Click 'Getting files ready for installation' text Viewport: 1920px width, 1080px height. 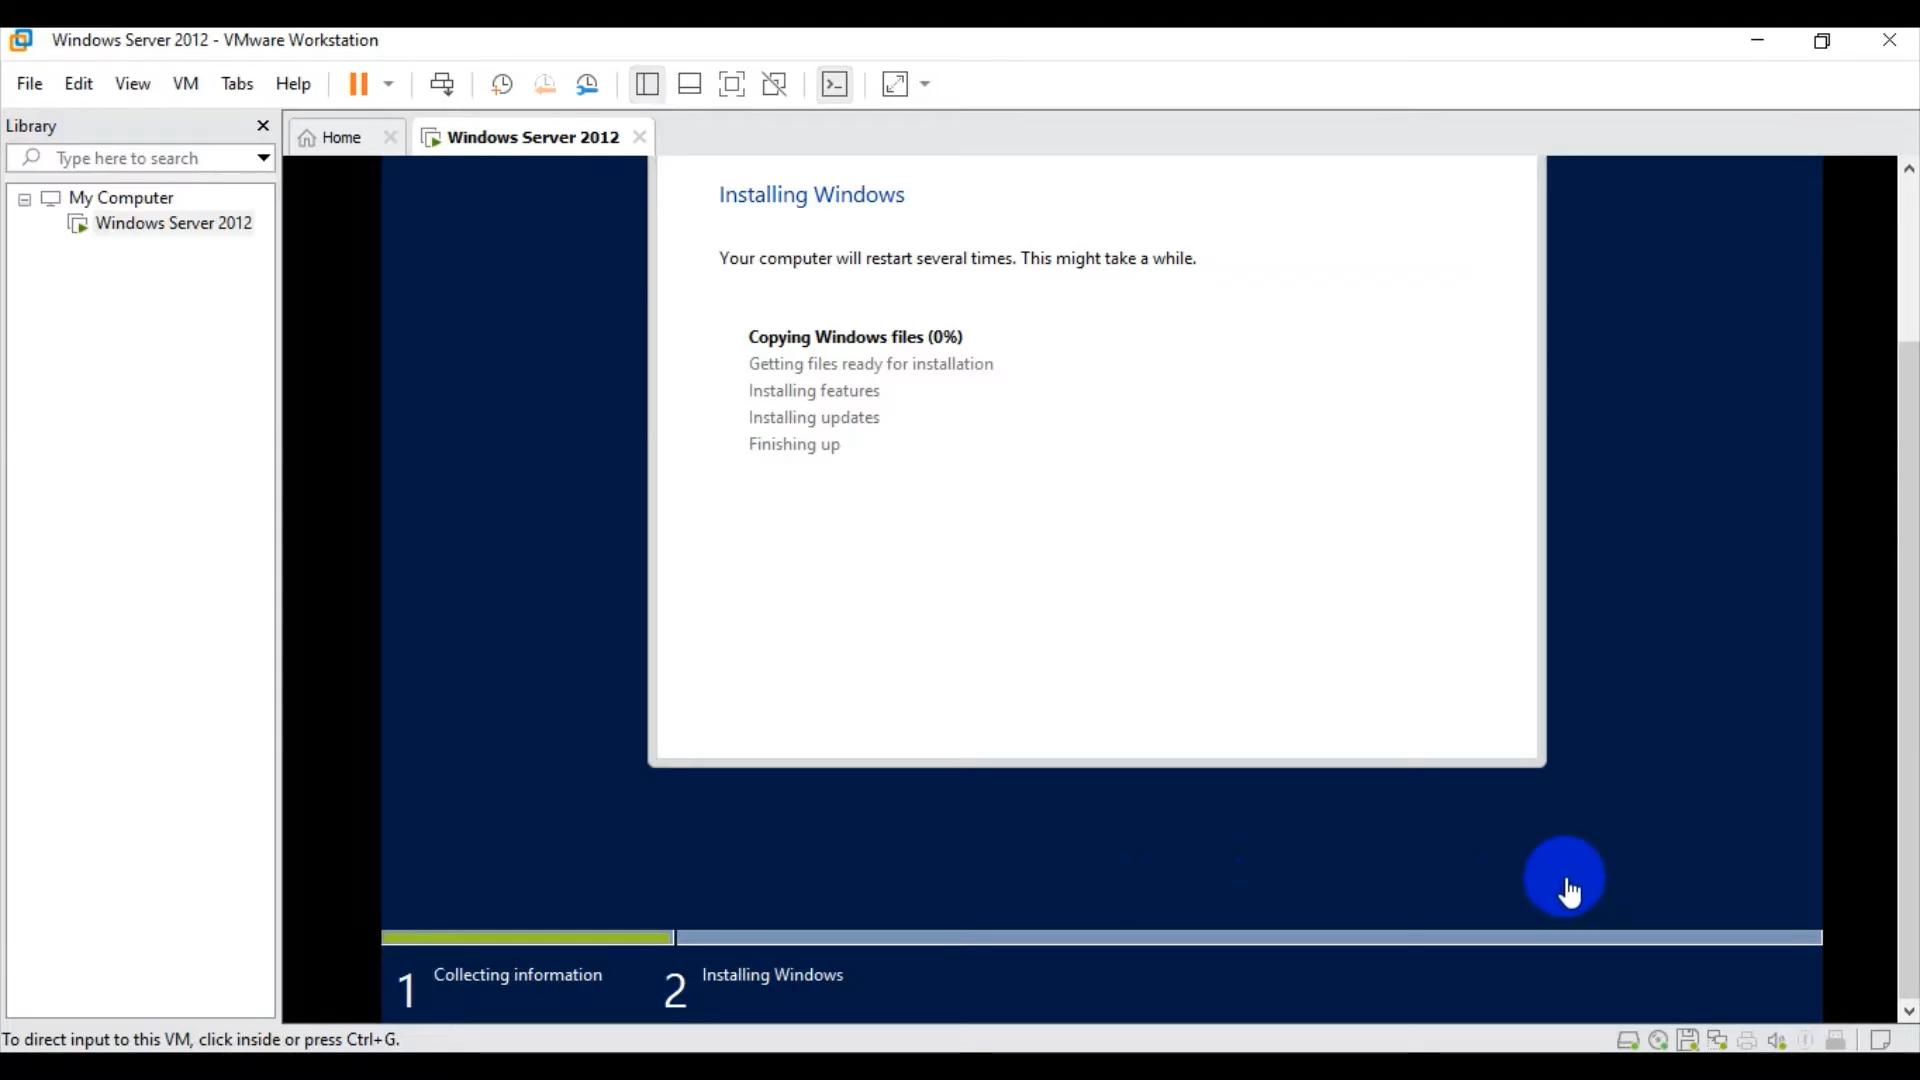coord(871,364)
